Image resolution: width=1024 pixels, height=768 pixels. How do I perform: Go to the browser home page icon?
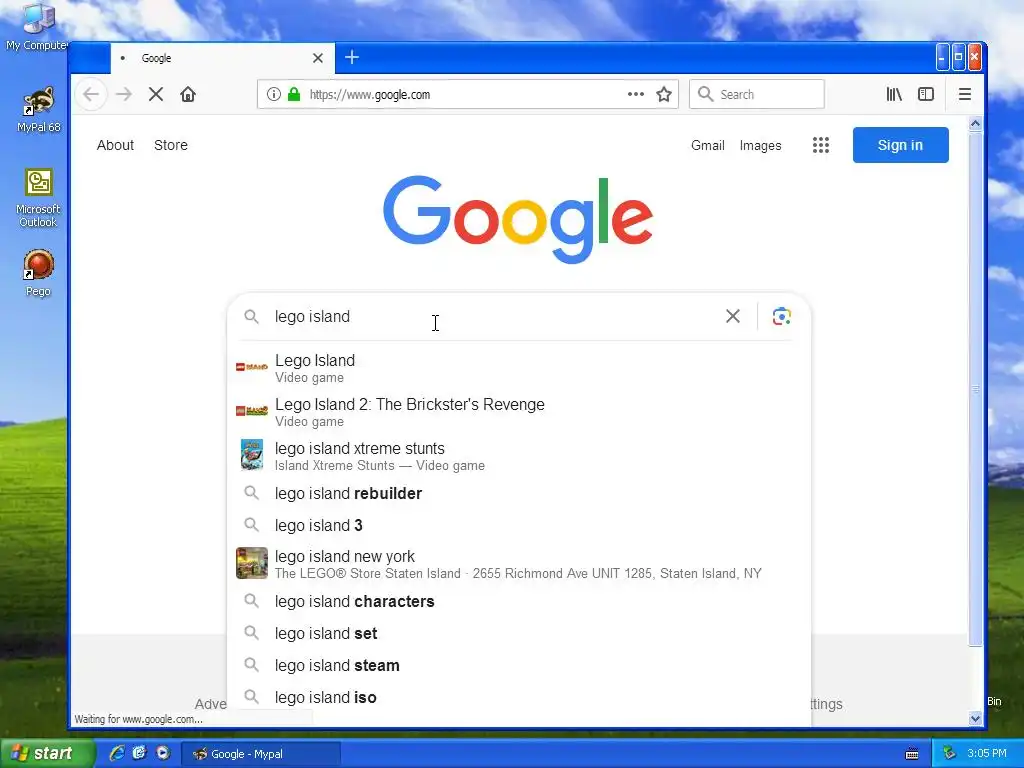188,94
